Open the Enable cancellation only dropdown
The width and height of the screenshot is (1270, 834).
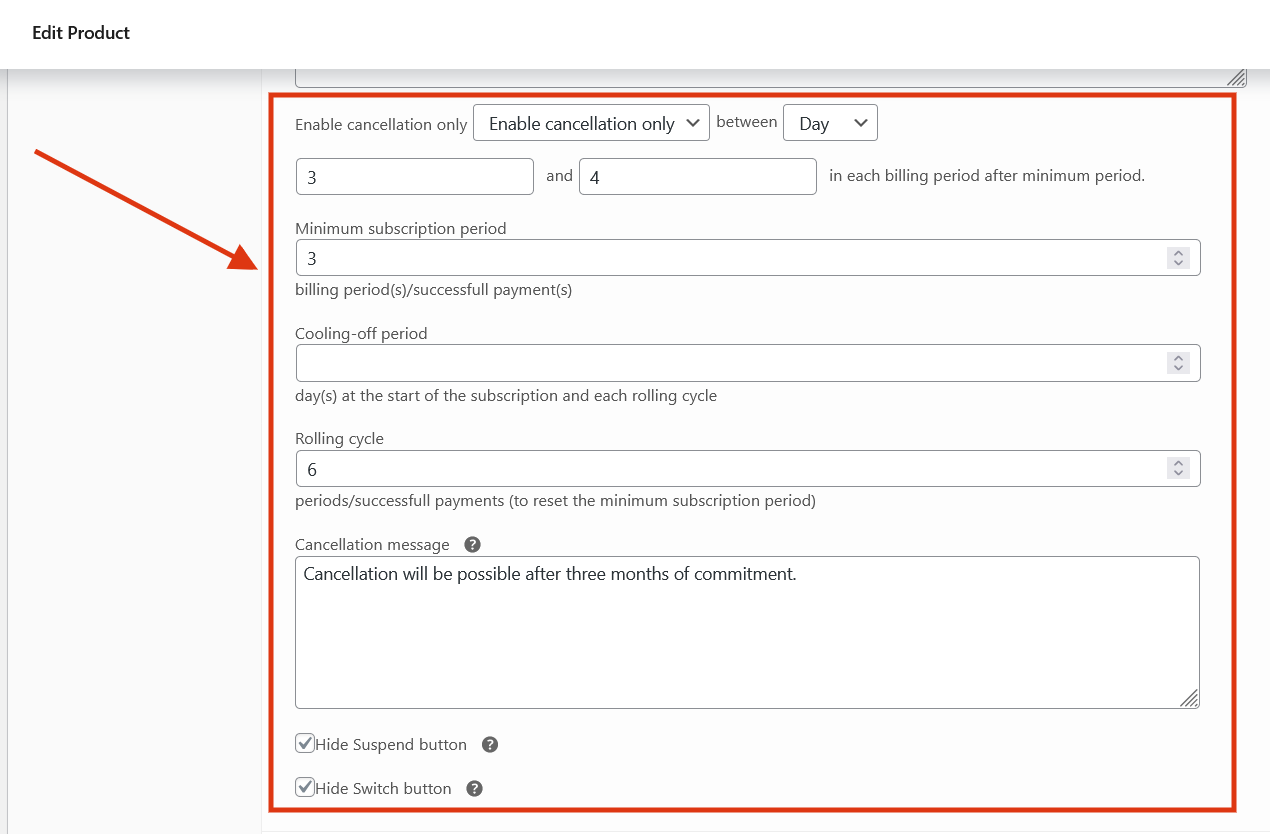coord(591,123)
